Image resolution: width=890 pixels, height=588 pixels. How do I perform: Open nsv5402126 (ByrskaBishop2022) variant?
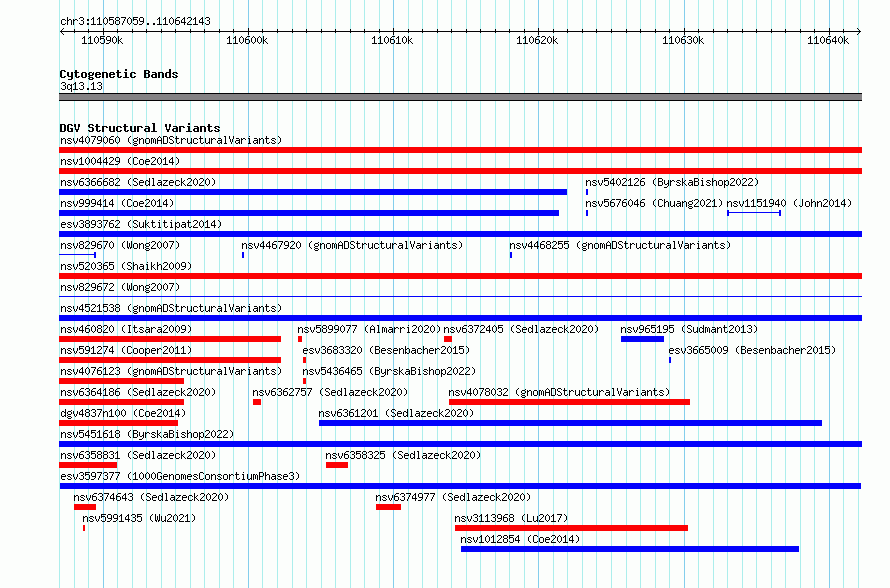[x=672, y=182]
